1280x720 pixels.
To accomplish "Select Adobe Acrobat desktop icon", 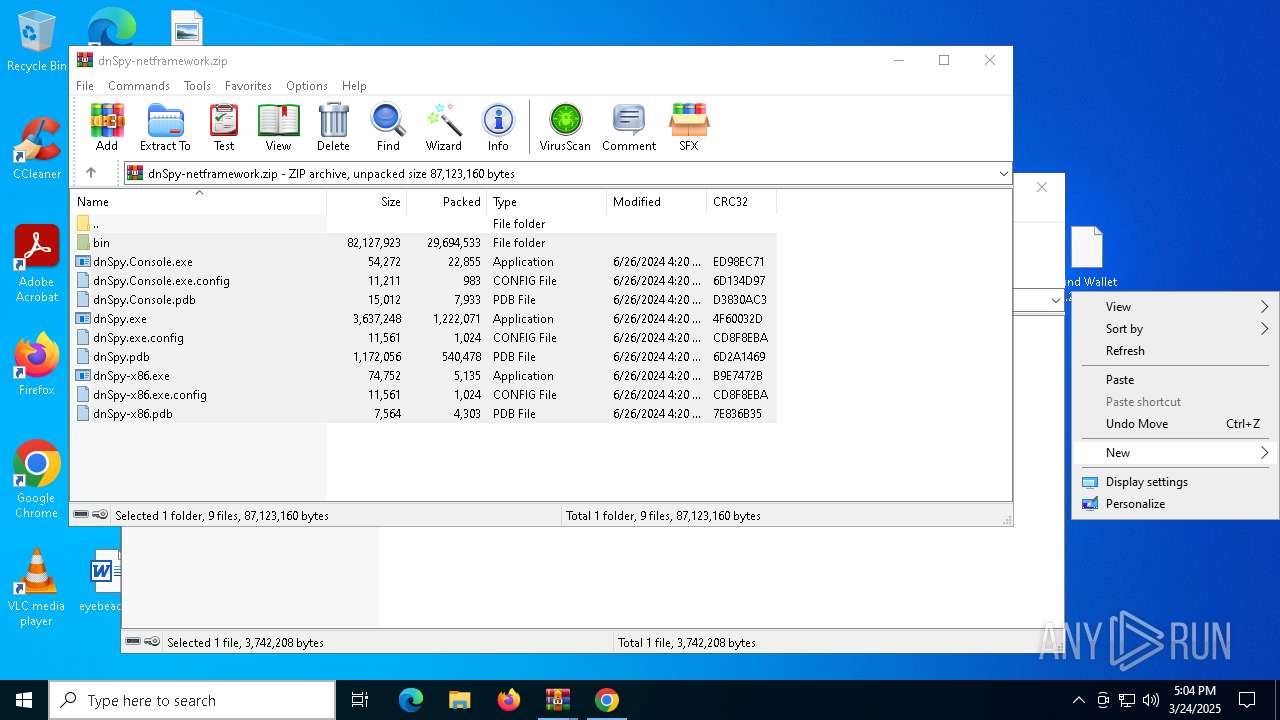I will pos(37,263).
